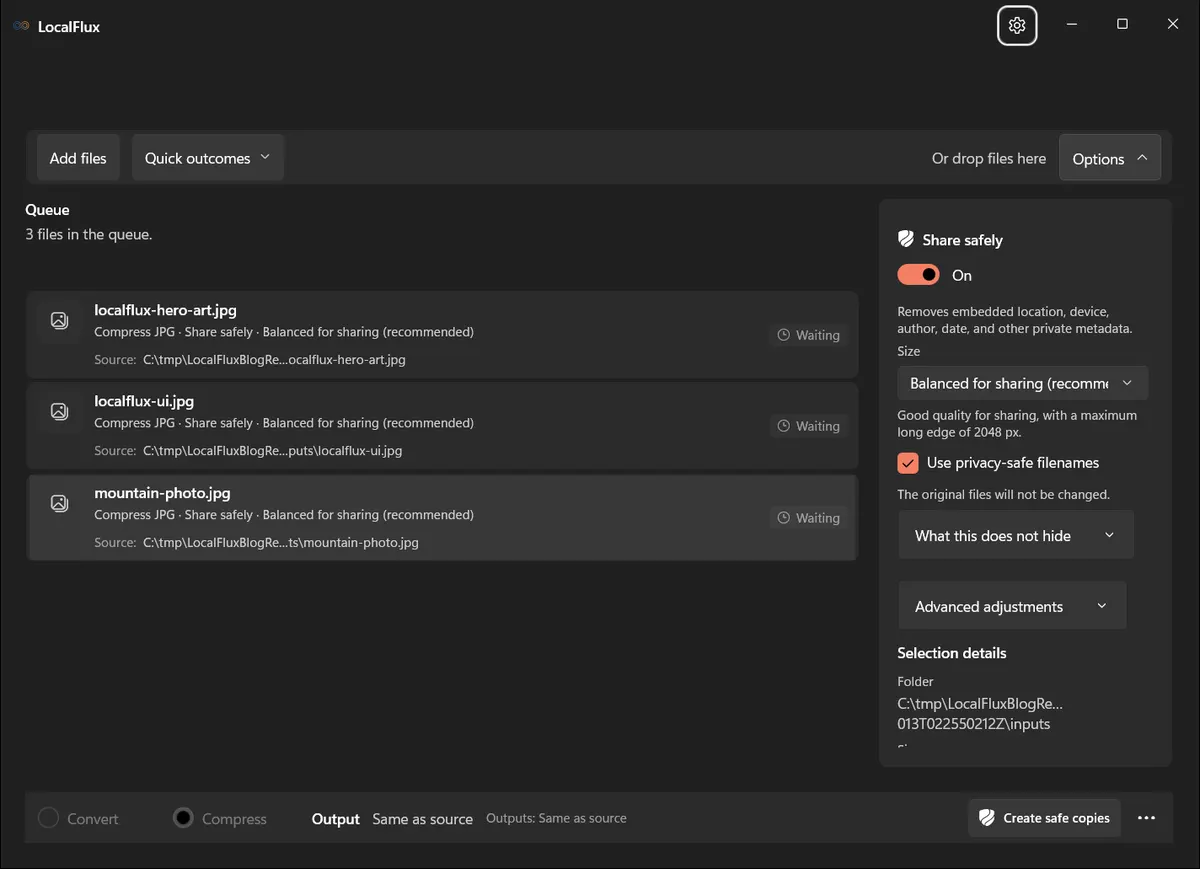Click folder path C:\tmp\LocalFluxBlogRe...
The image size is (1200, 869).
980,714
